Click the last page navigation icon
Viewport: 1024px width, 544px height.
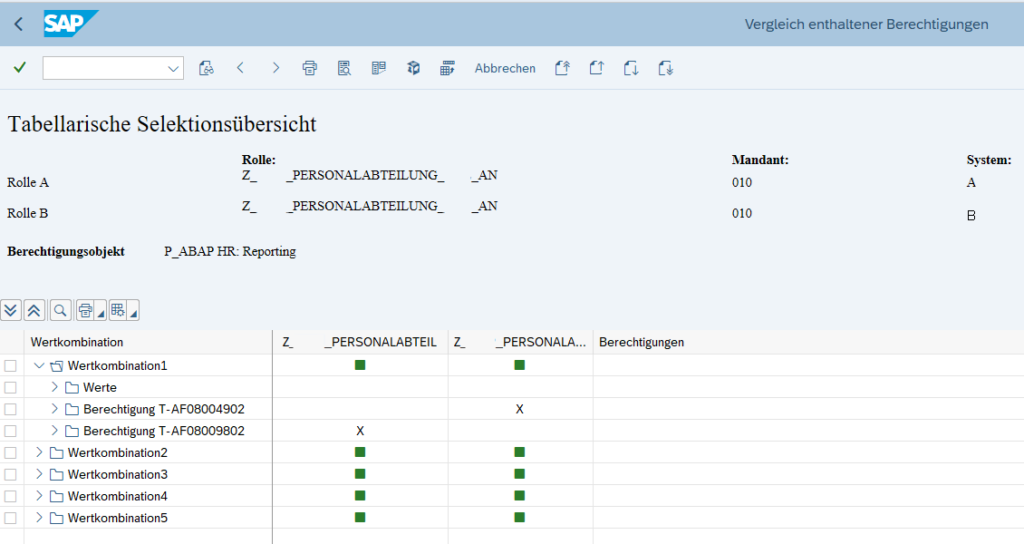(x=666, y=68)
